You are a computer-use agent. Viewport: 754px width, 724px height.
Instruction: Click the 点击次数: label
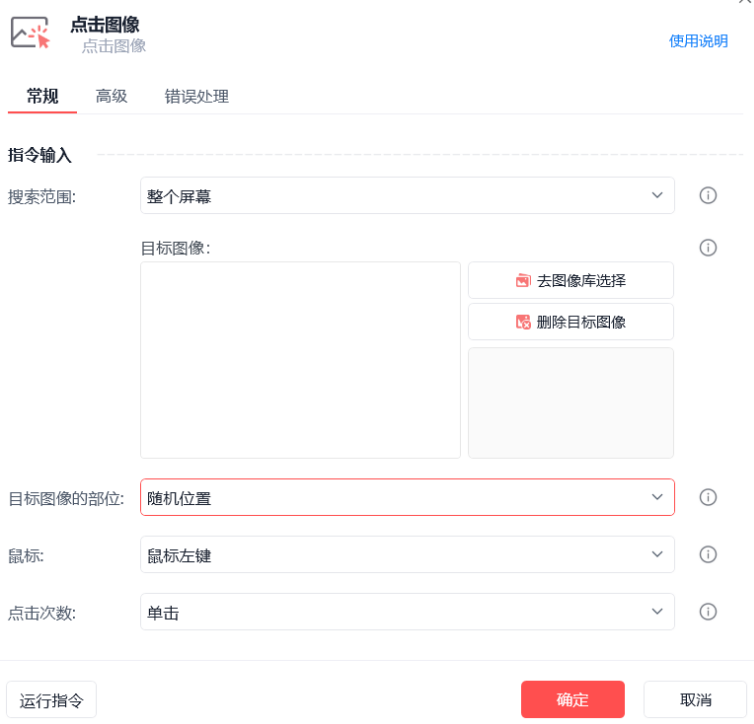point(42,613)
